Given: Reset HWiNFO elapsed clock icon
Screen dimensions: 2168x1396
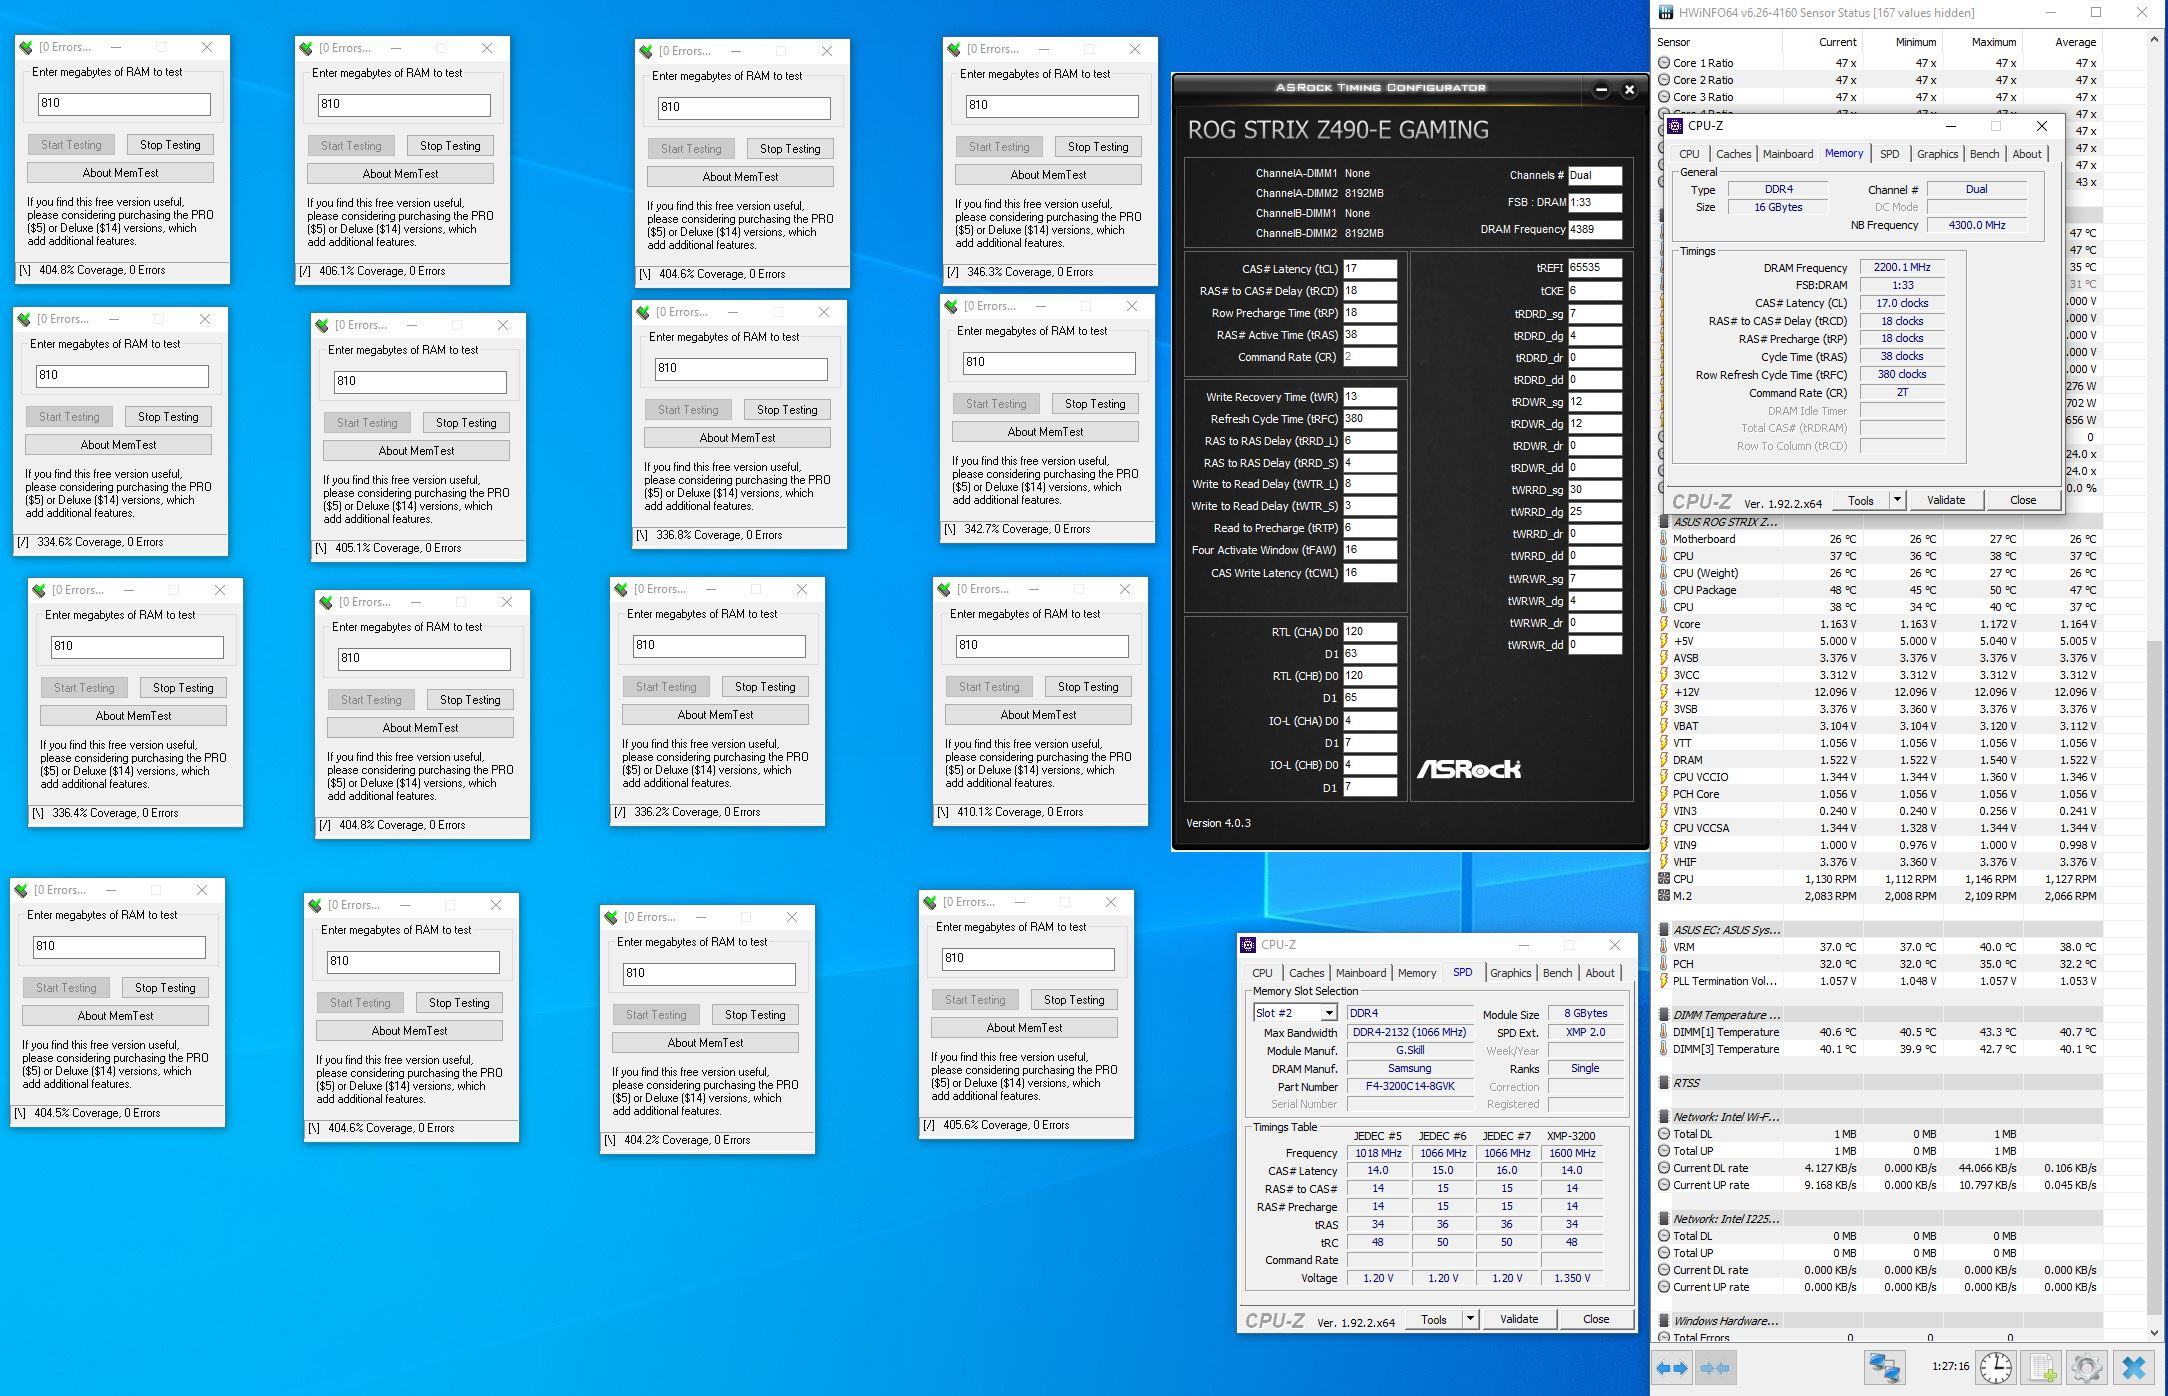Looking at the screenshot, I should click(x=1995, y=1367).
